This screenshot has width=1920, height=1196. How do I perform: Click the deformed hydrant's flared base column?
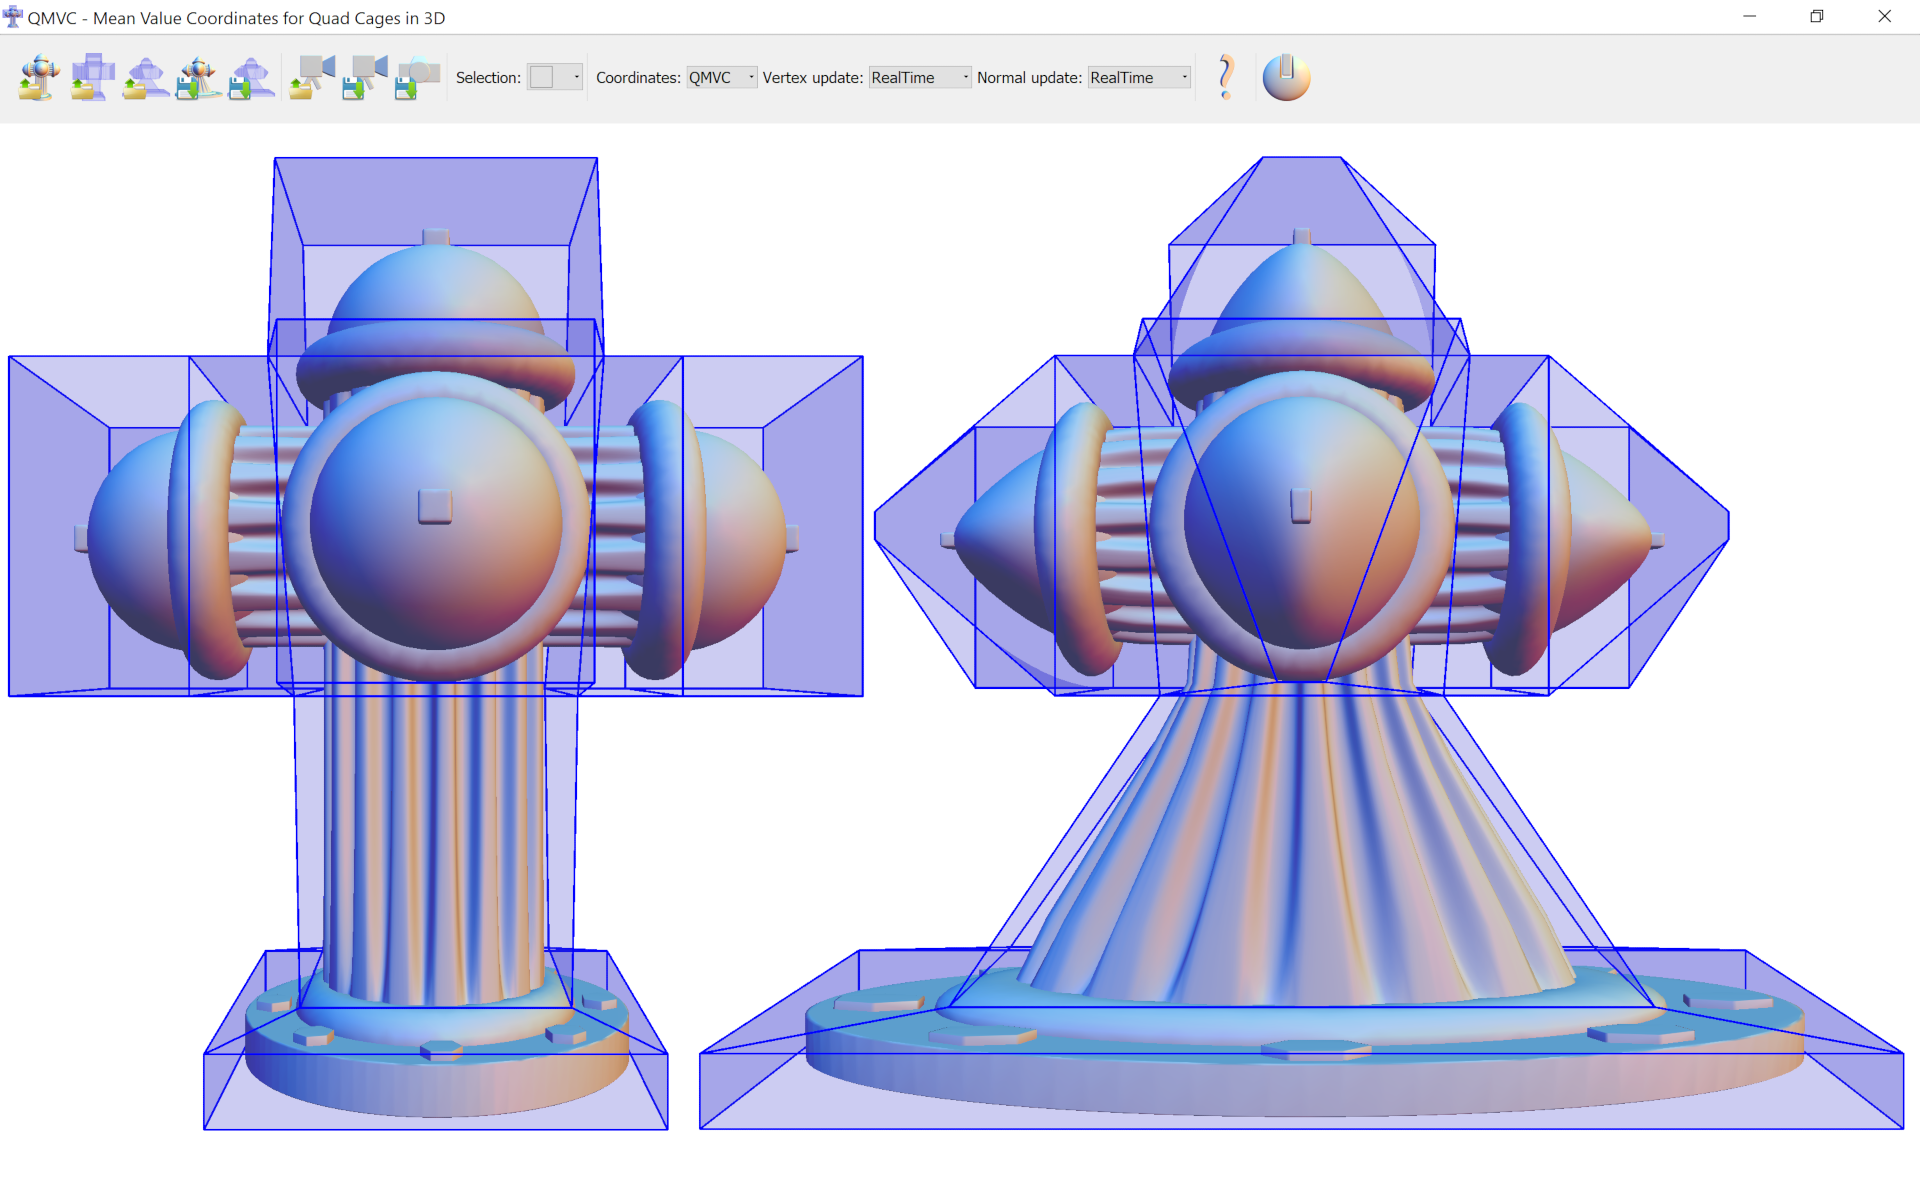(x=1300, y=850)
